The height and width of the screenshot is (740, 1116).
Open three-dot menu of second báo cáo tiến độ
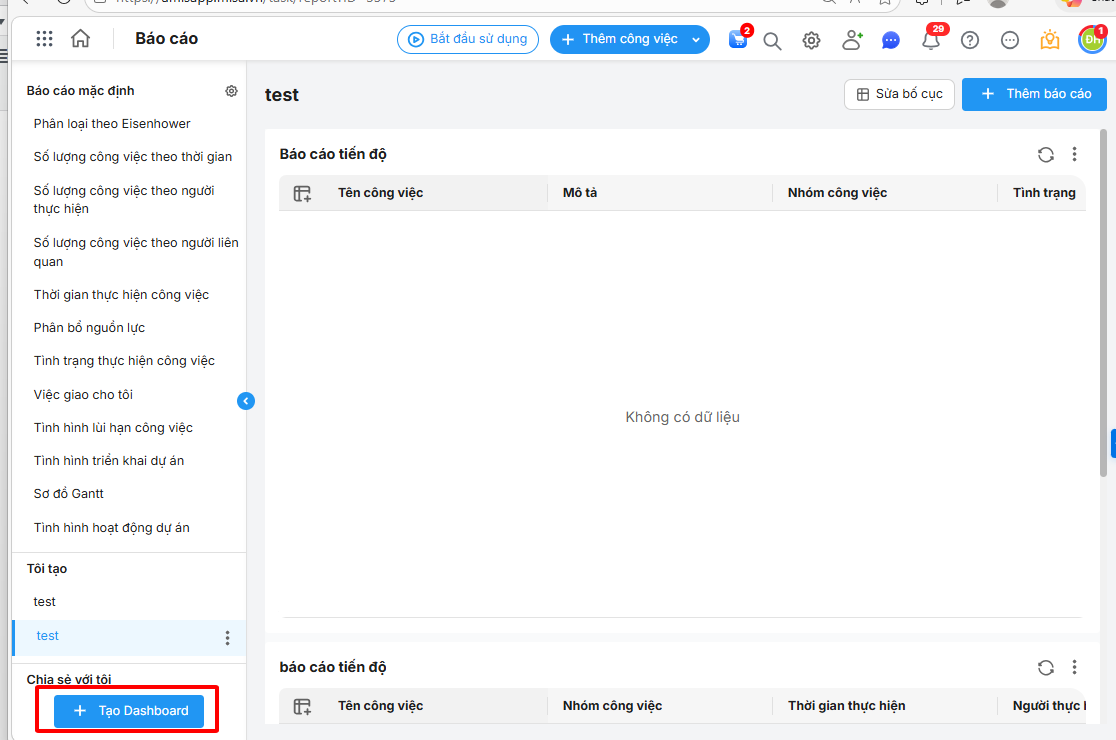pyautogui.click(x=1075, y=667)
